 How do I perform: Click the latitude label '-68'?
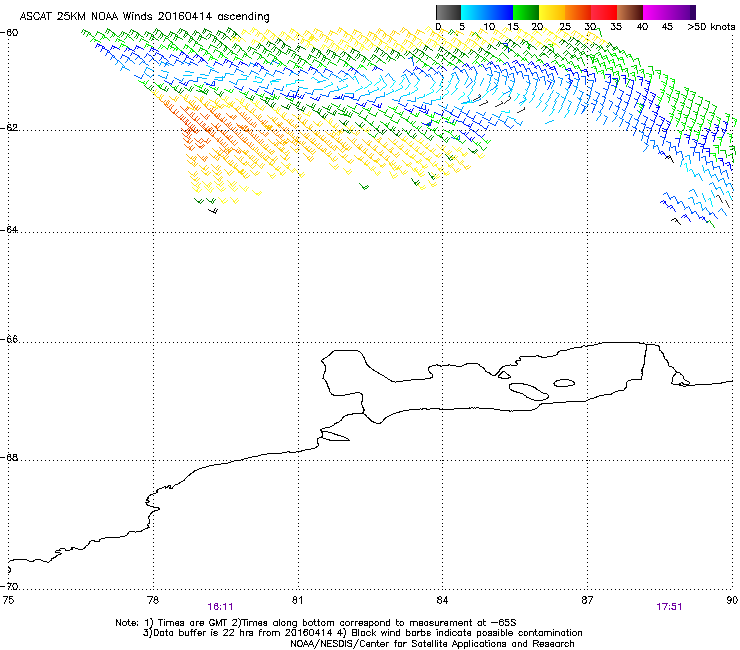[9, 457]
